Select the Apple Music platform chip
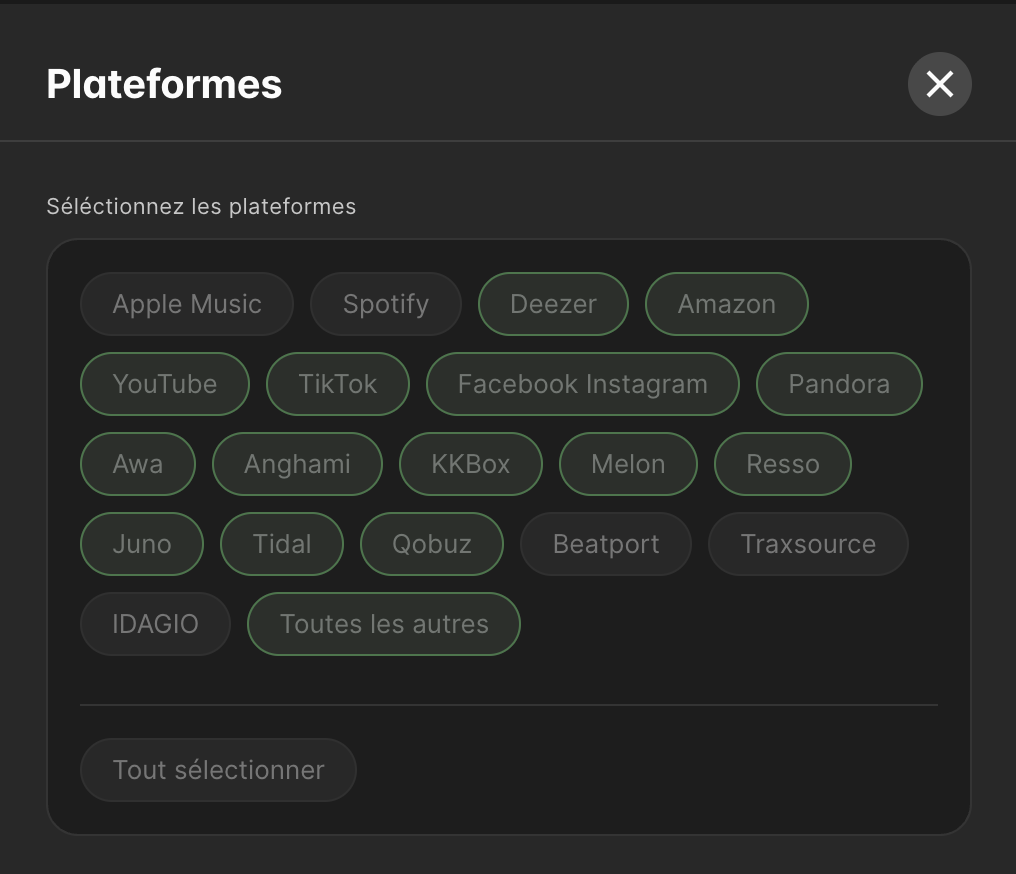This screenshot has width=1016, height=874. tap(187, 304)
